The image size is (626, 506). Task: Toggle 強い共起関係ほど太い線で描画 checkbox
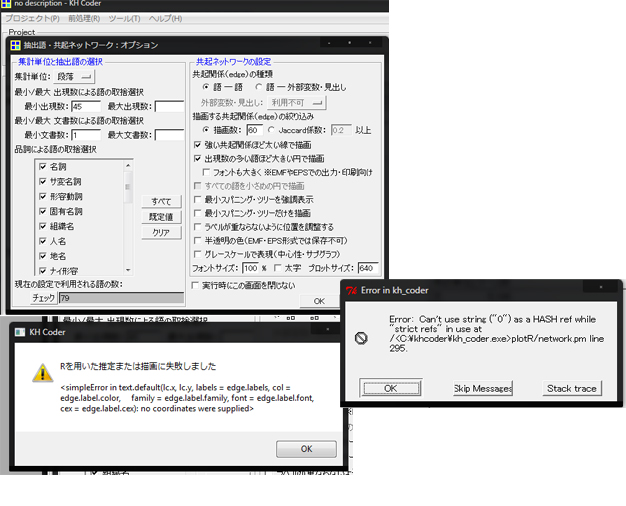(197, 145)
